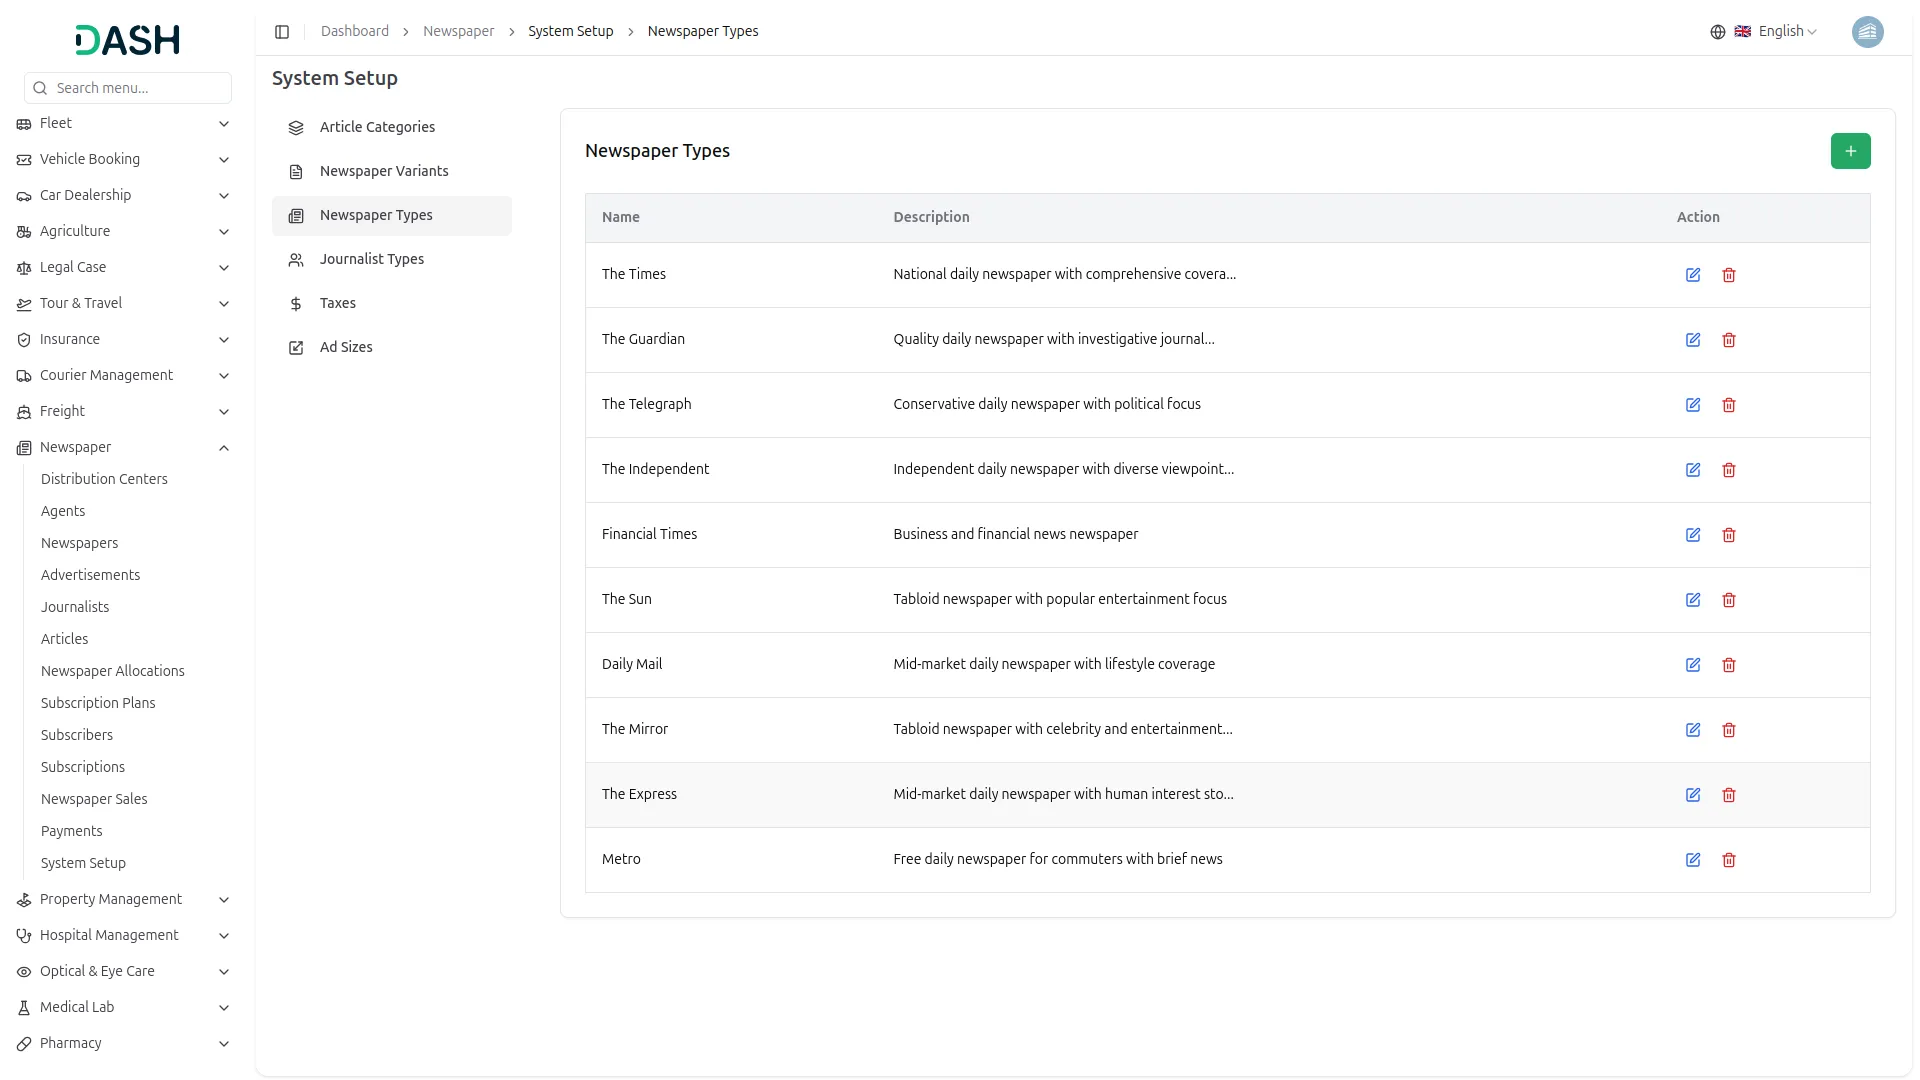
Task: Delete The Guardian newspaper type
Action: click(1729, 340)
